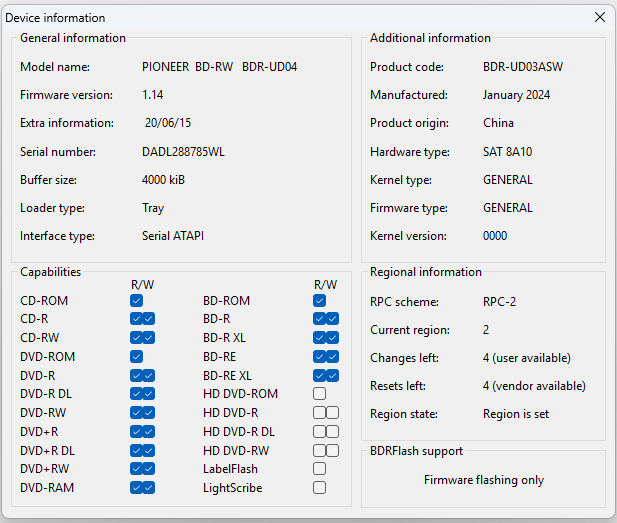Check the HD DVD-RW write checkbox
617x523 pixels.
click(x=333, y=451)
